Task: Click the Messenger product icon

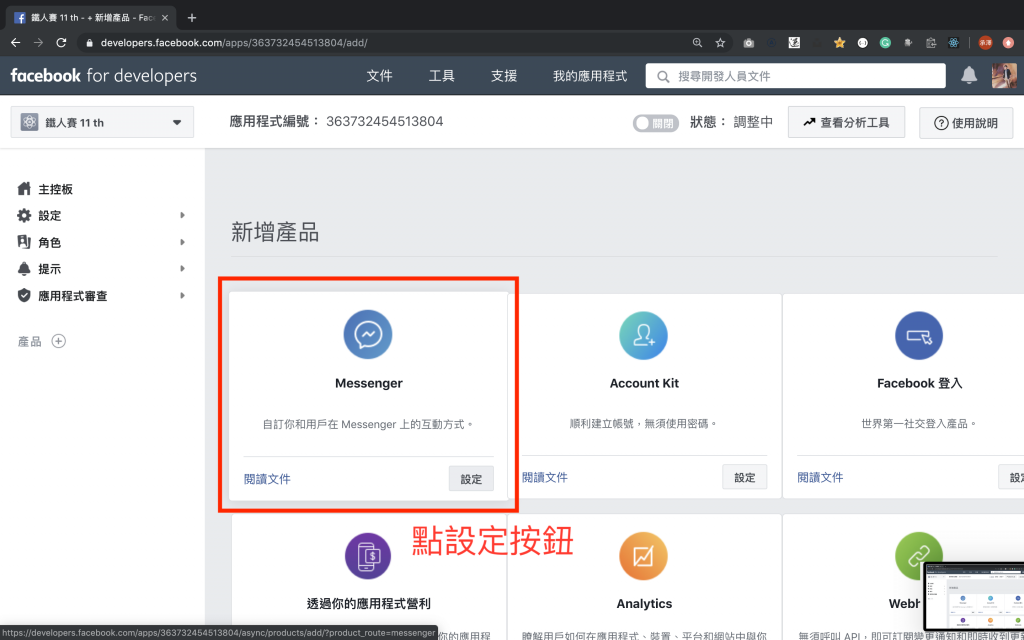Action: click(x=368, y=334)
